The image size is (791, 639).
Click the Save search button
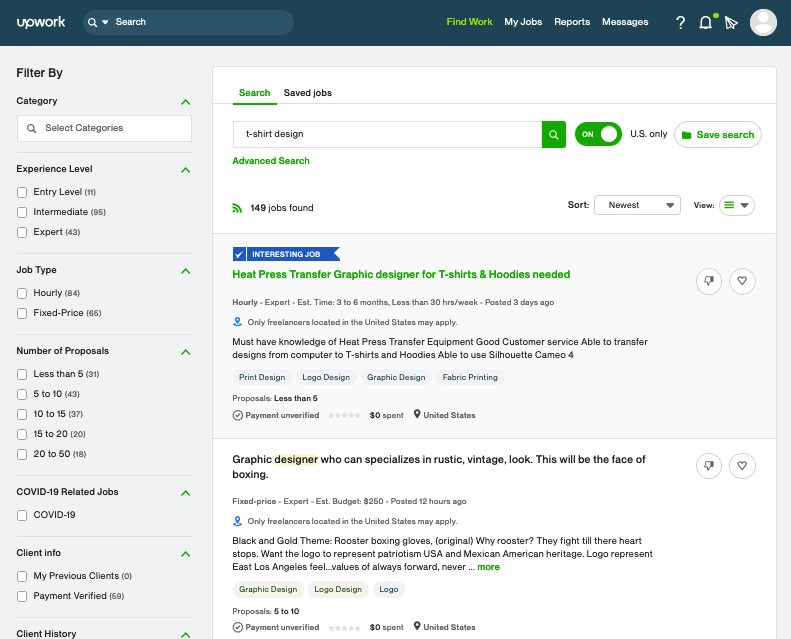pyautogui.click(x=718, y=135)
